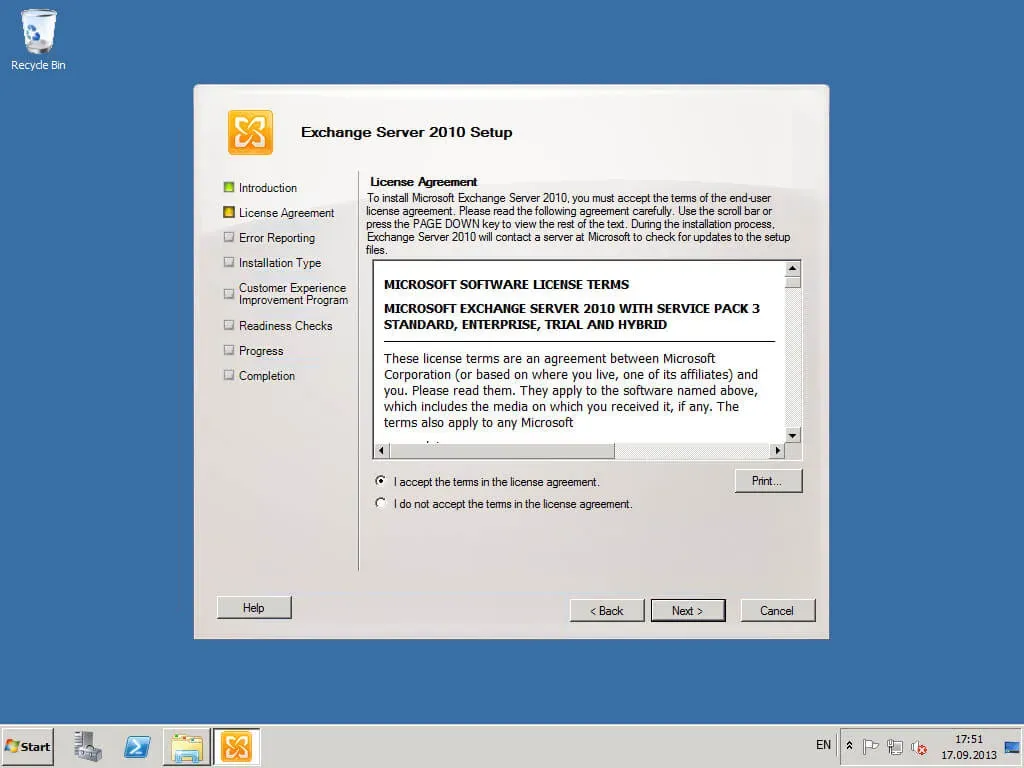
Task: Open the Recycle Bin desktop icon
Action: click(x=38, y=39)
